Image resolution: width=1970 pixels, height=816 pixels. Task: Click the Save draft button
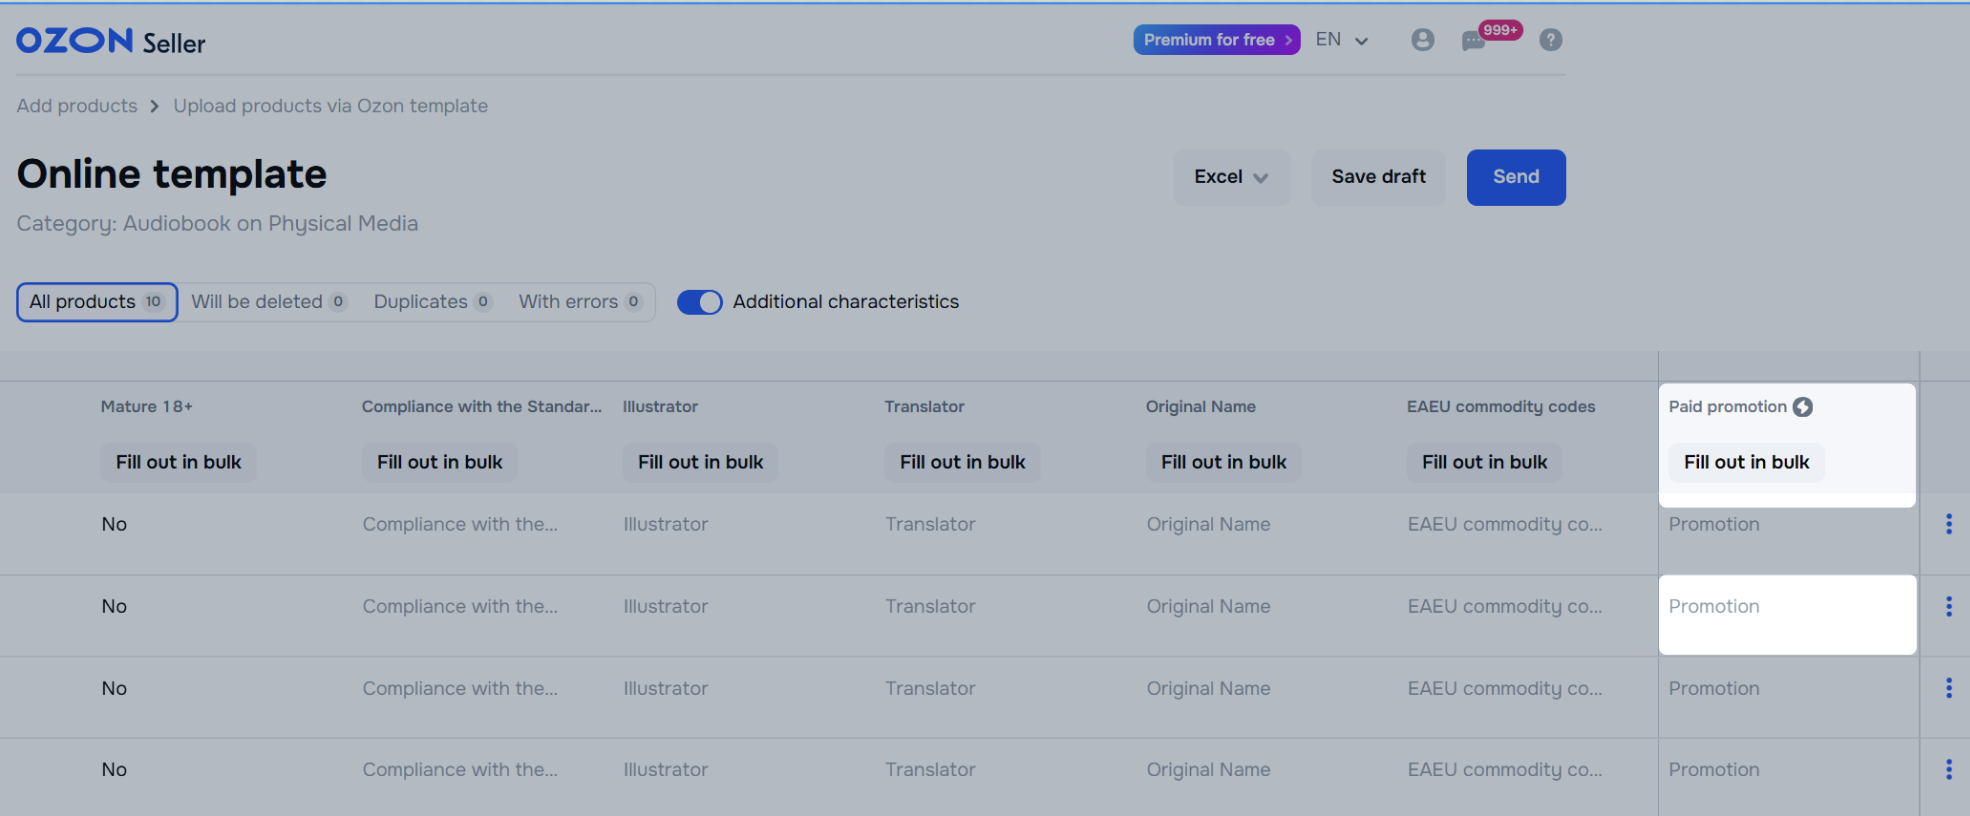[1378, 177]
